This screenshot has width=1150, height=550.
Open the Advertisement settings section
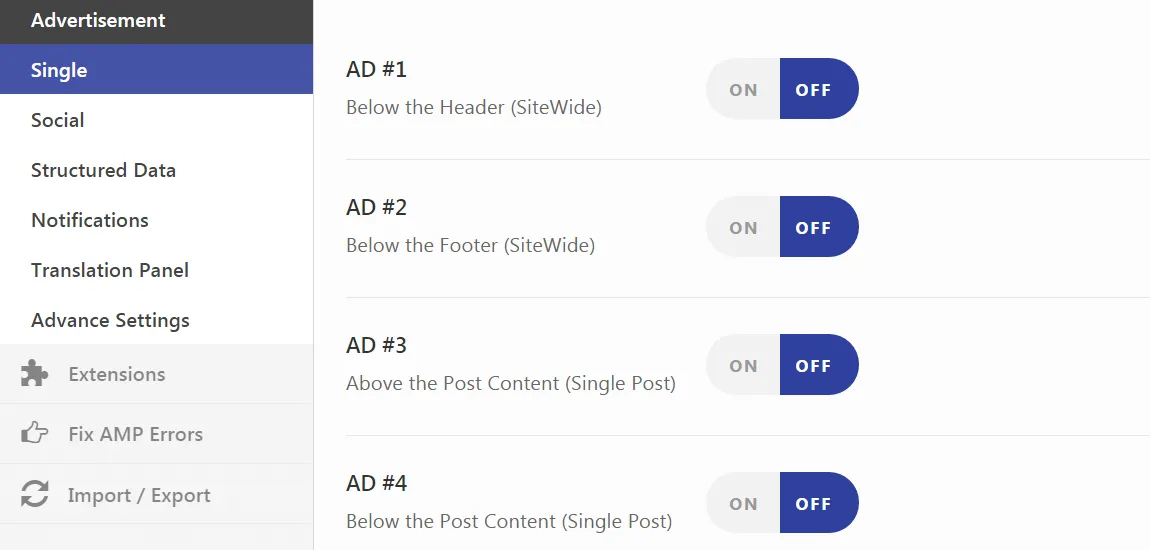98,20
